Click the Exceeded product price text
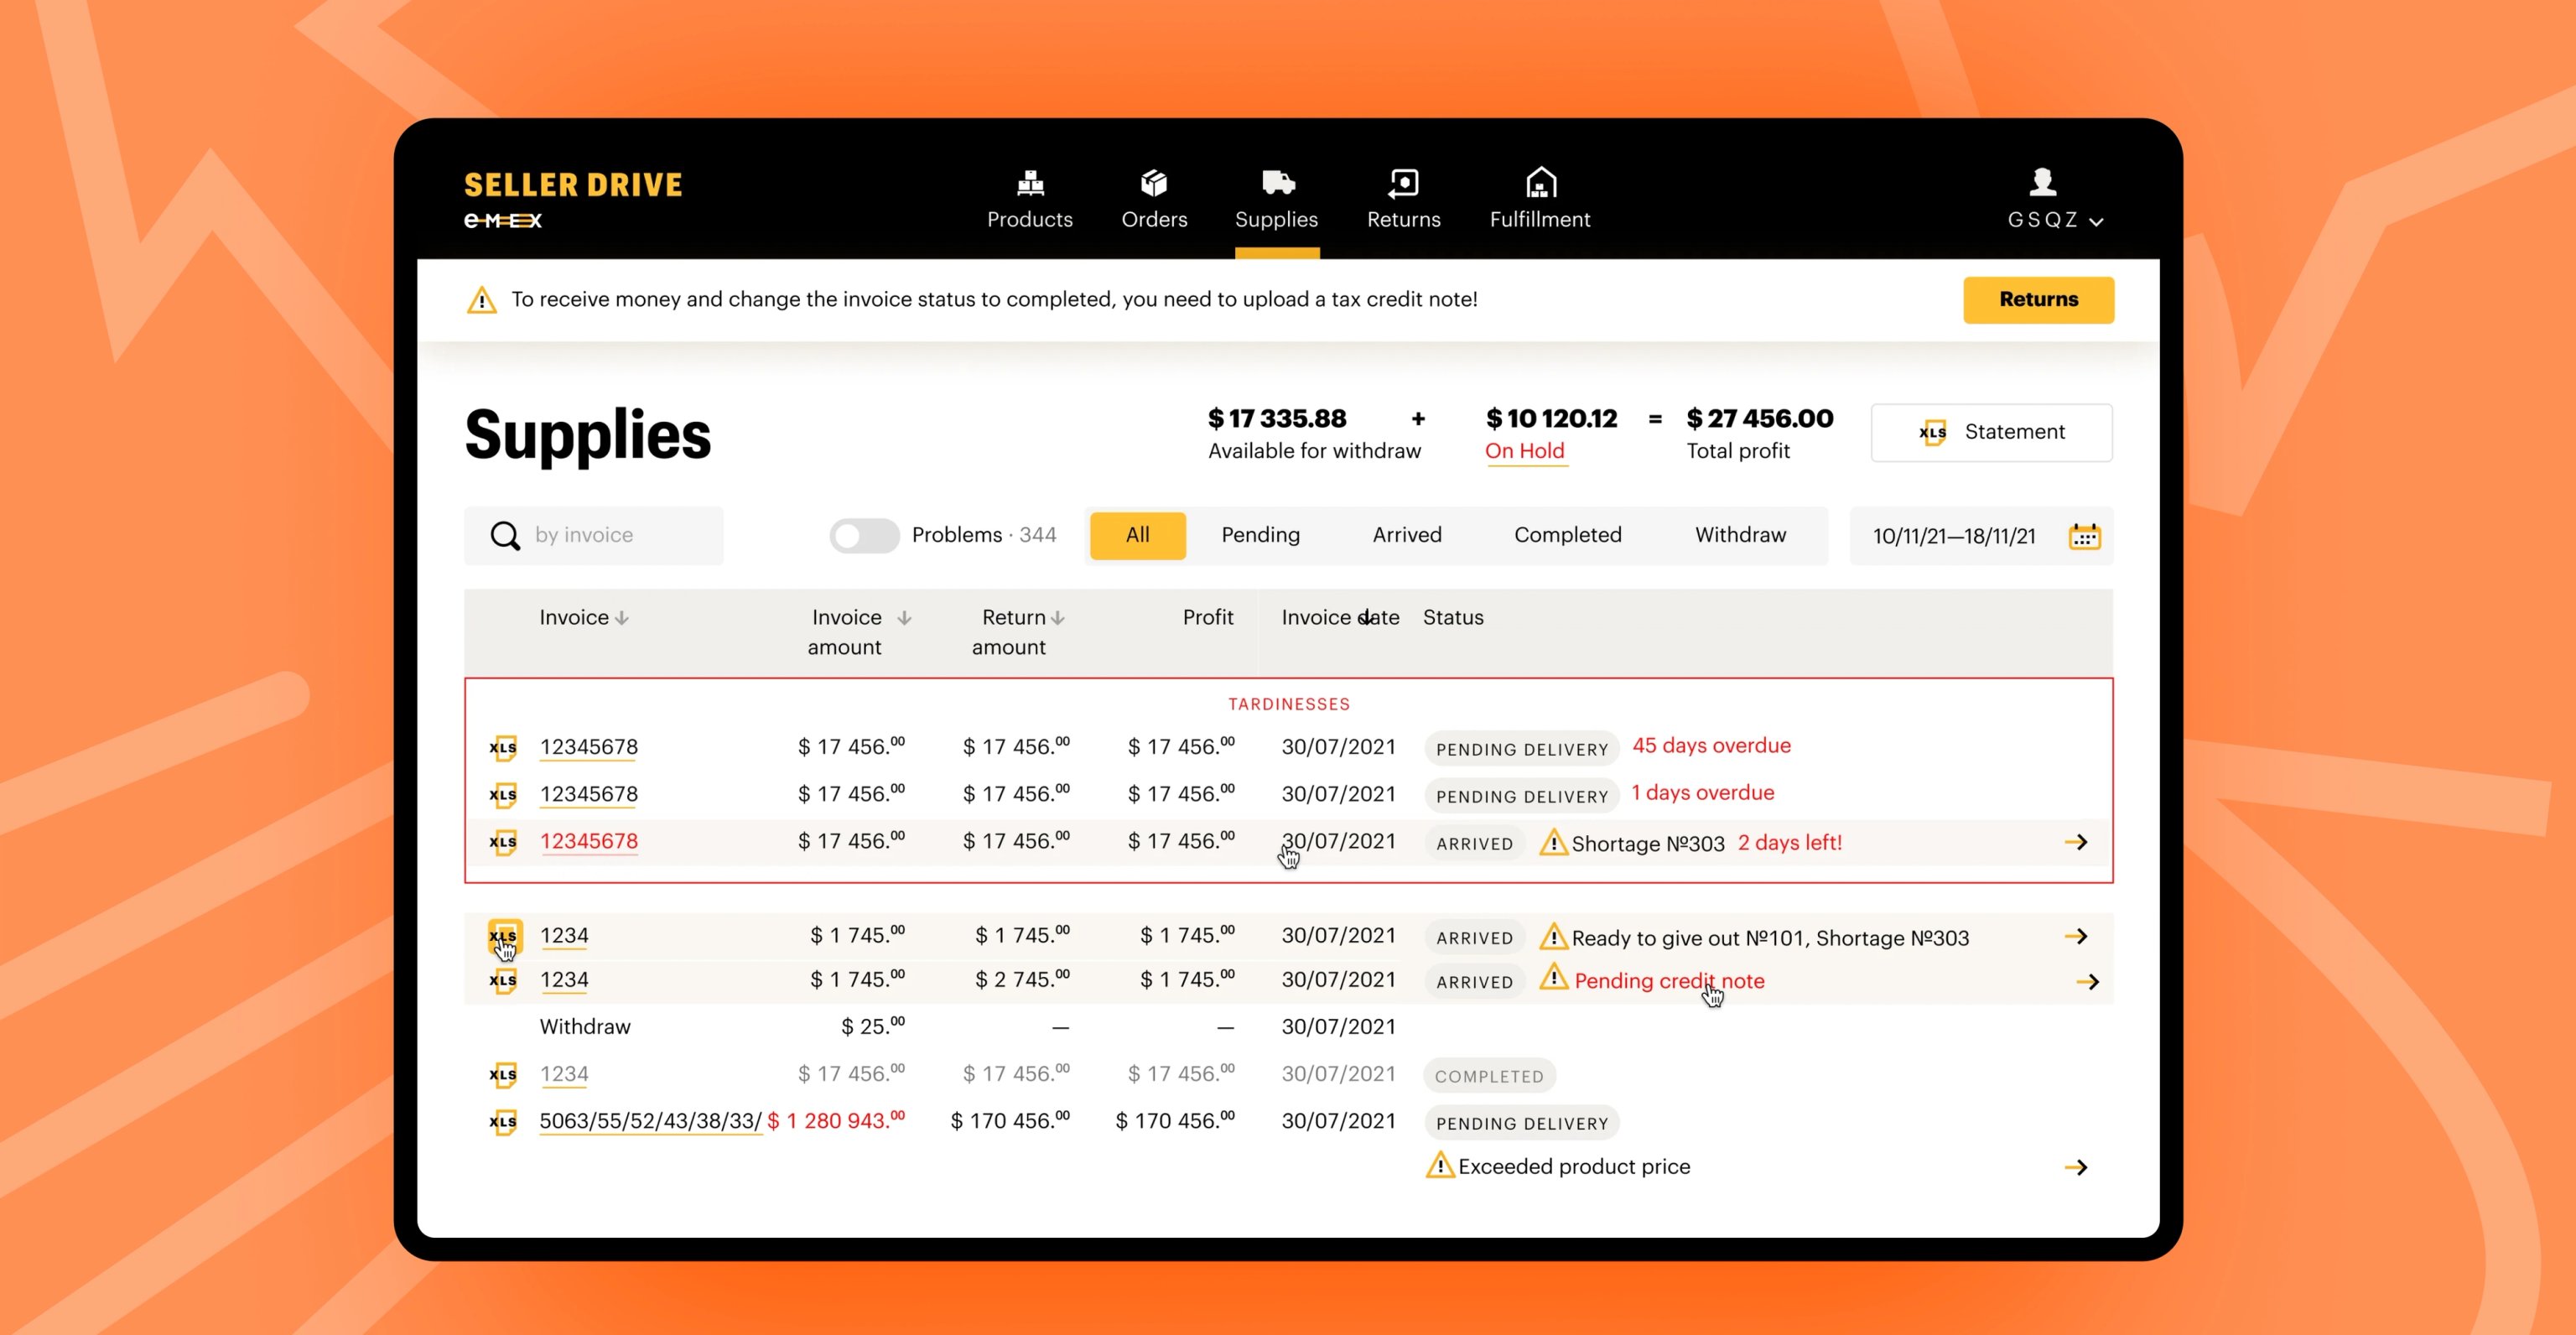Image resolution: width=2576 pixels, height=1335 pixels. [1574, 1166]
